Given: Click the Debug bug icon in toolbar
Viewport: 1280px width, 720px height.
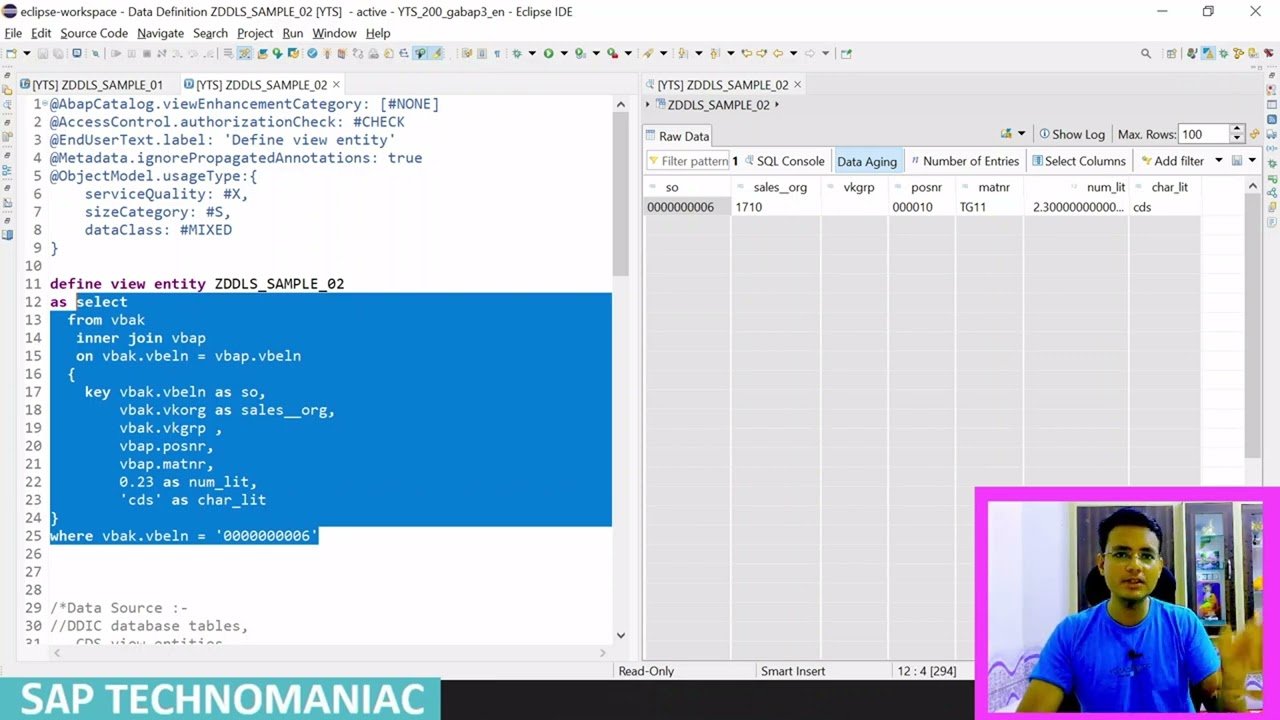Looking at the screenshot, I should tap(517, 53).
